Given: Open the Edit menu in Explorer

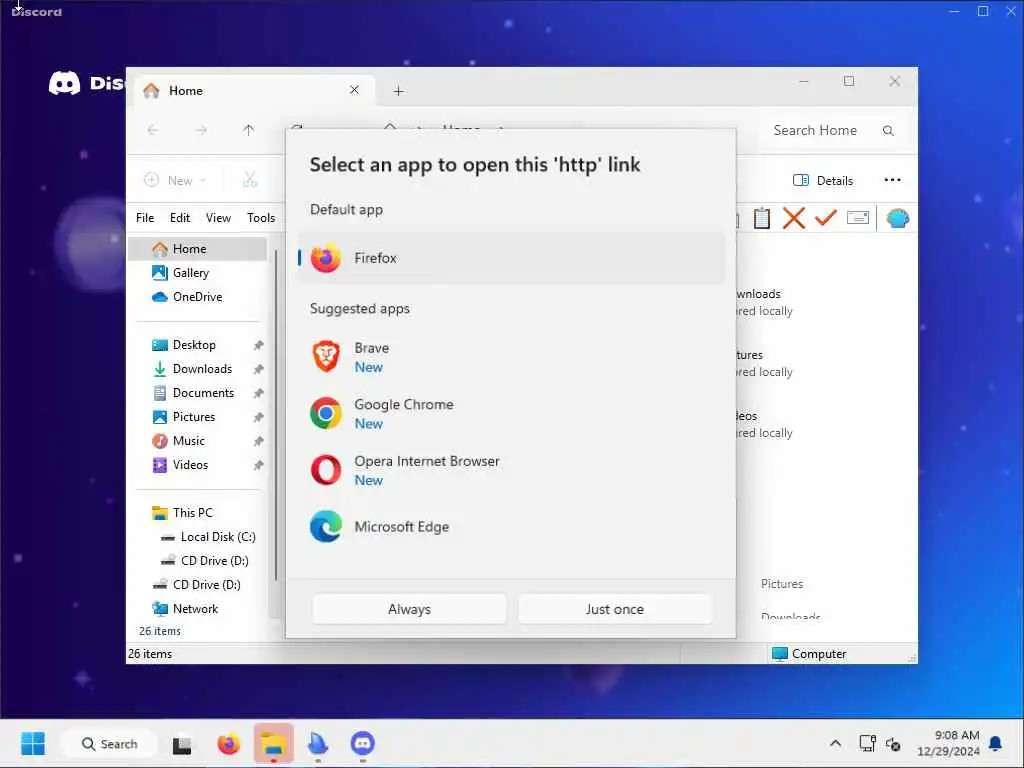Looking at the screenshot, I should pyautogui.click(x=180, y=218).
